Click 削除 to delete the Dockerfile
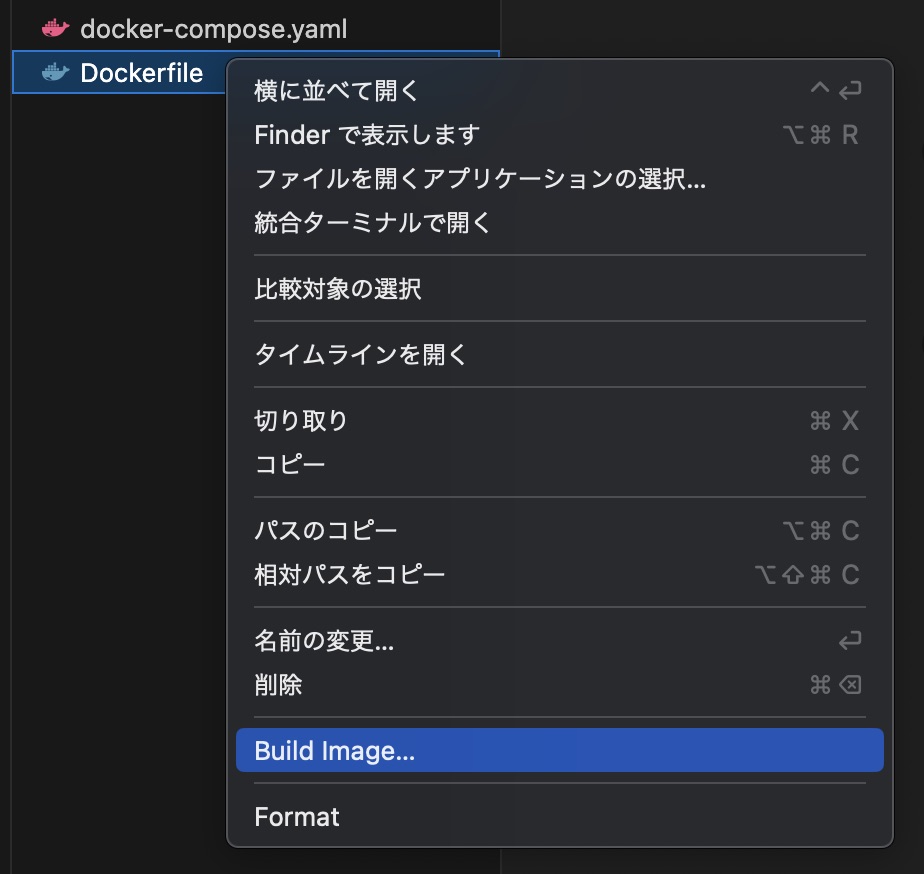 [279, 685]
